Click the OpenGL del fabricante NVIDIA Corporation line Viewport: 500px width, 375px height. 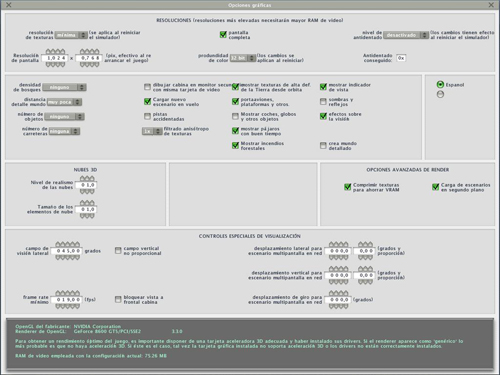(x=68, y=326)
